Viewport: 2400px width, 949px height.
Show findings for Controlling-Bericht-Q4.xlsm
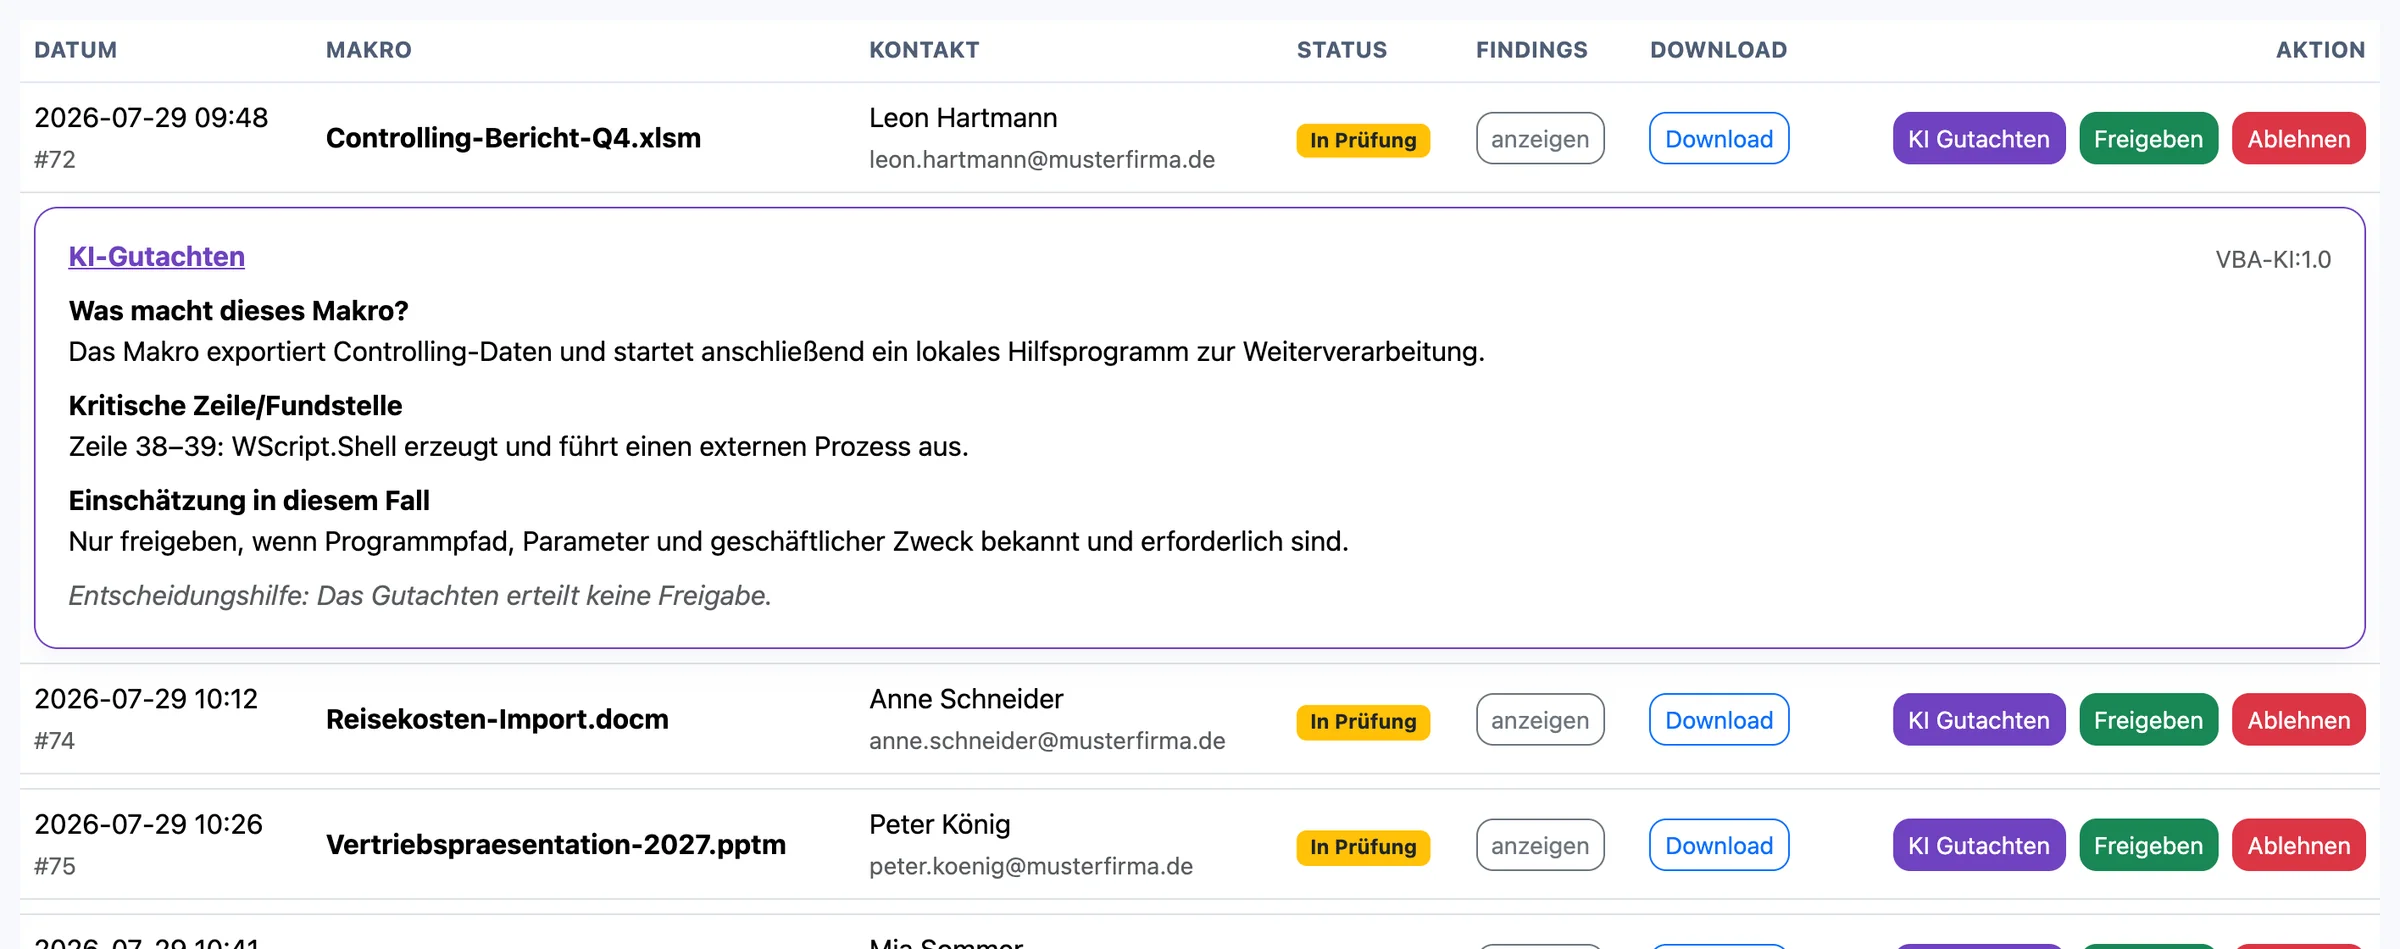click(1540, 138)
